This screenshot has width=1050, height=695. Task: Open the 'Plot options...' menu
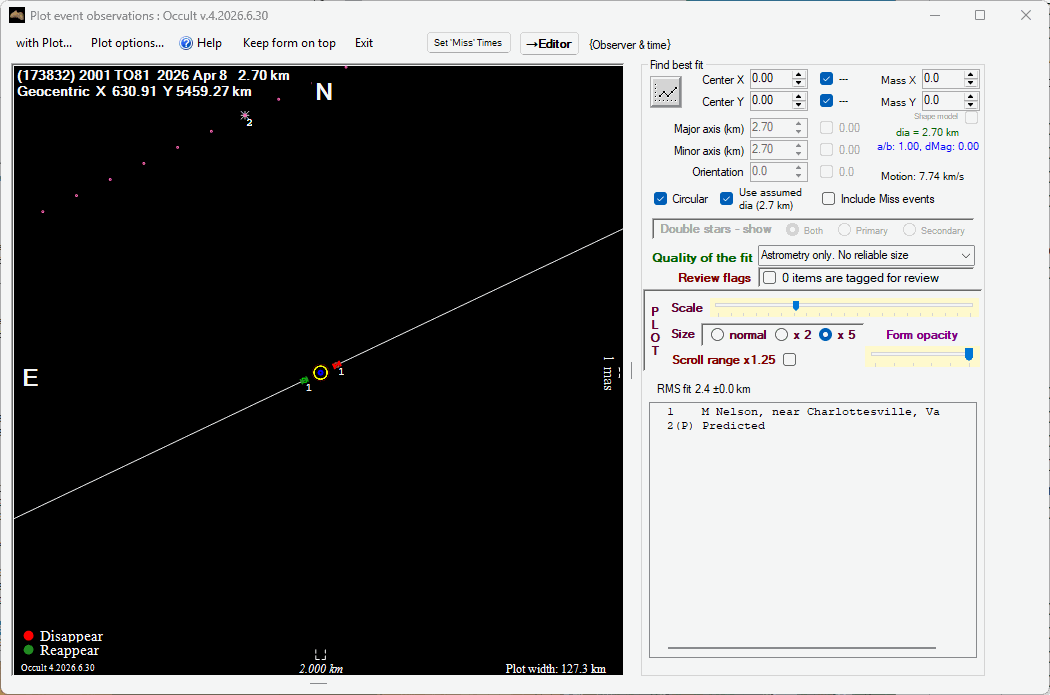pyautogui.click(x=127, y=43)
